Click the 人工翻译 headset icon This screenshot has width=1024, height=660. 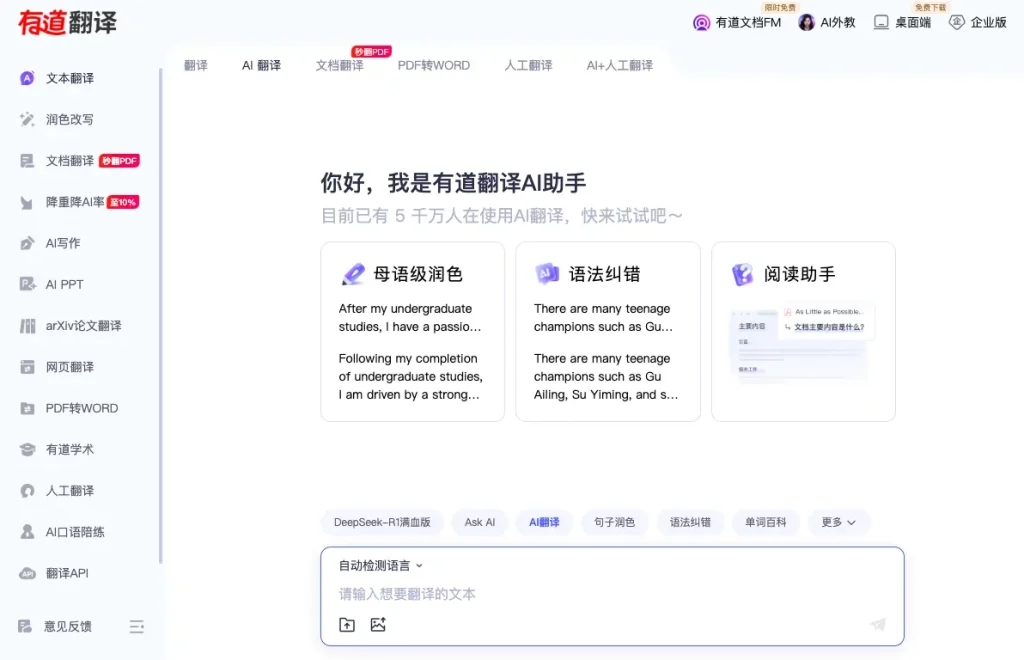27,491
